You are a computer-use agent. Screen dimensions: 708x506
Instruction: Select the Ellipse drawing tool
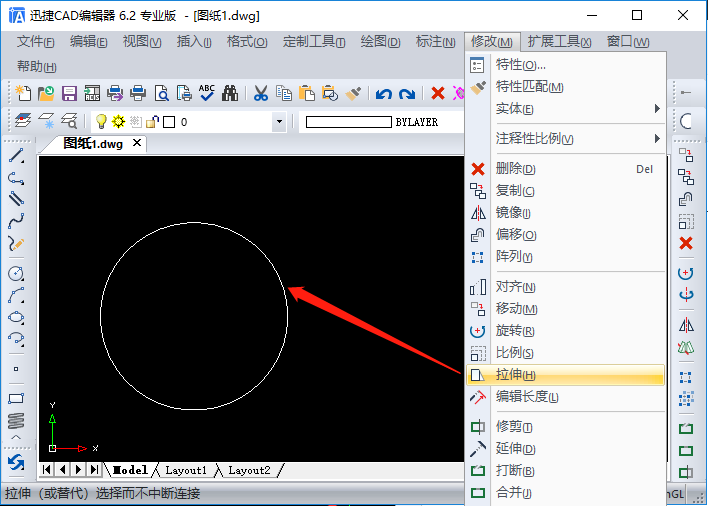click(x=16, y=317)
